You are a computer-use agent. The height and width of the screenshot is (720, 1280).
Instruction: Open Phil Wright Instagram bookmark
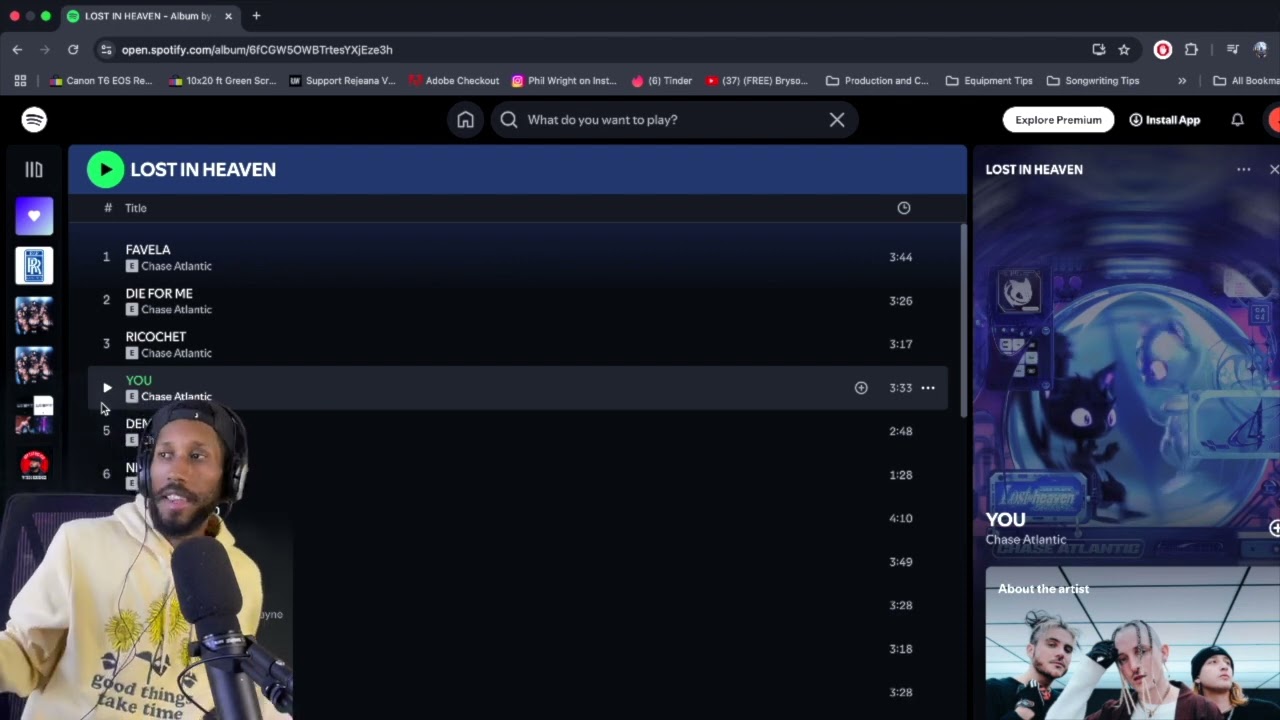[566, 81]
